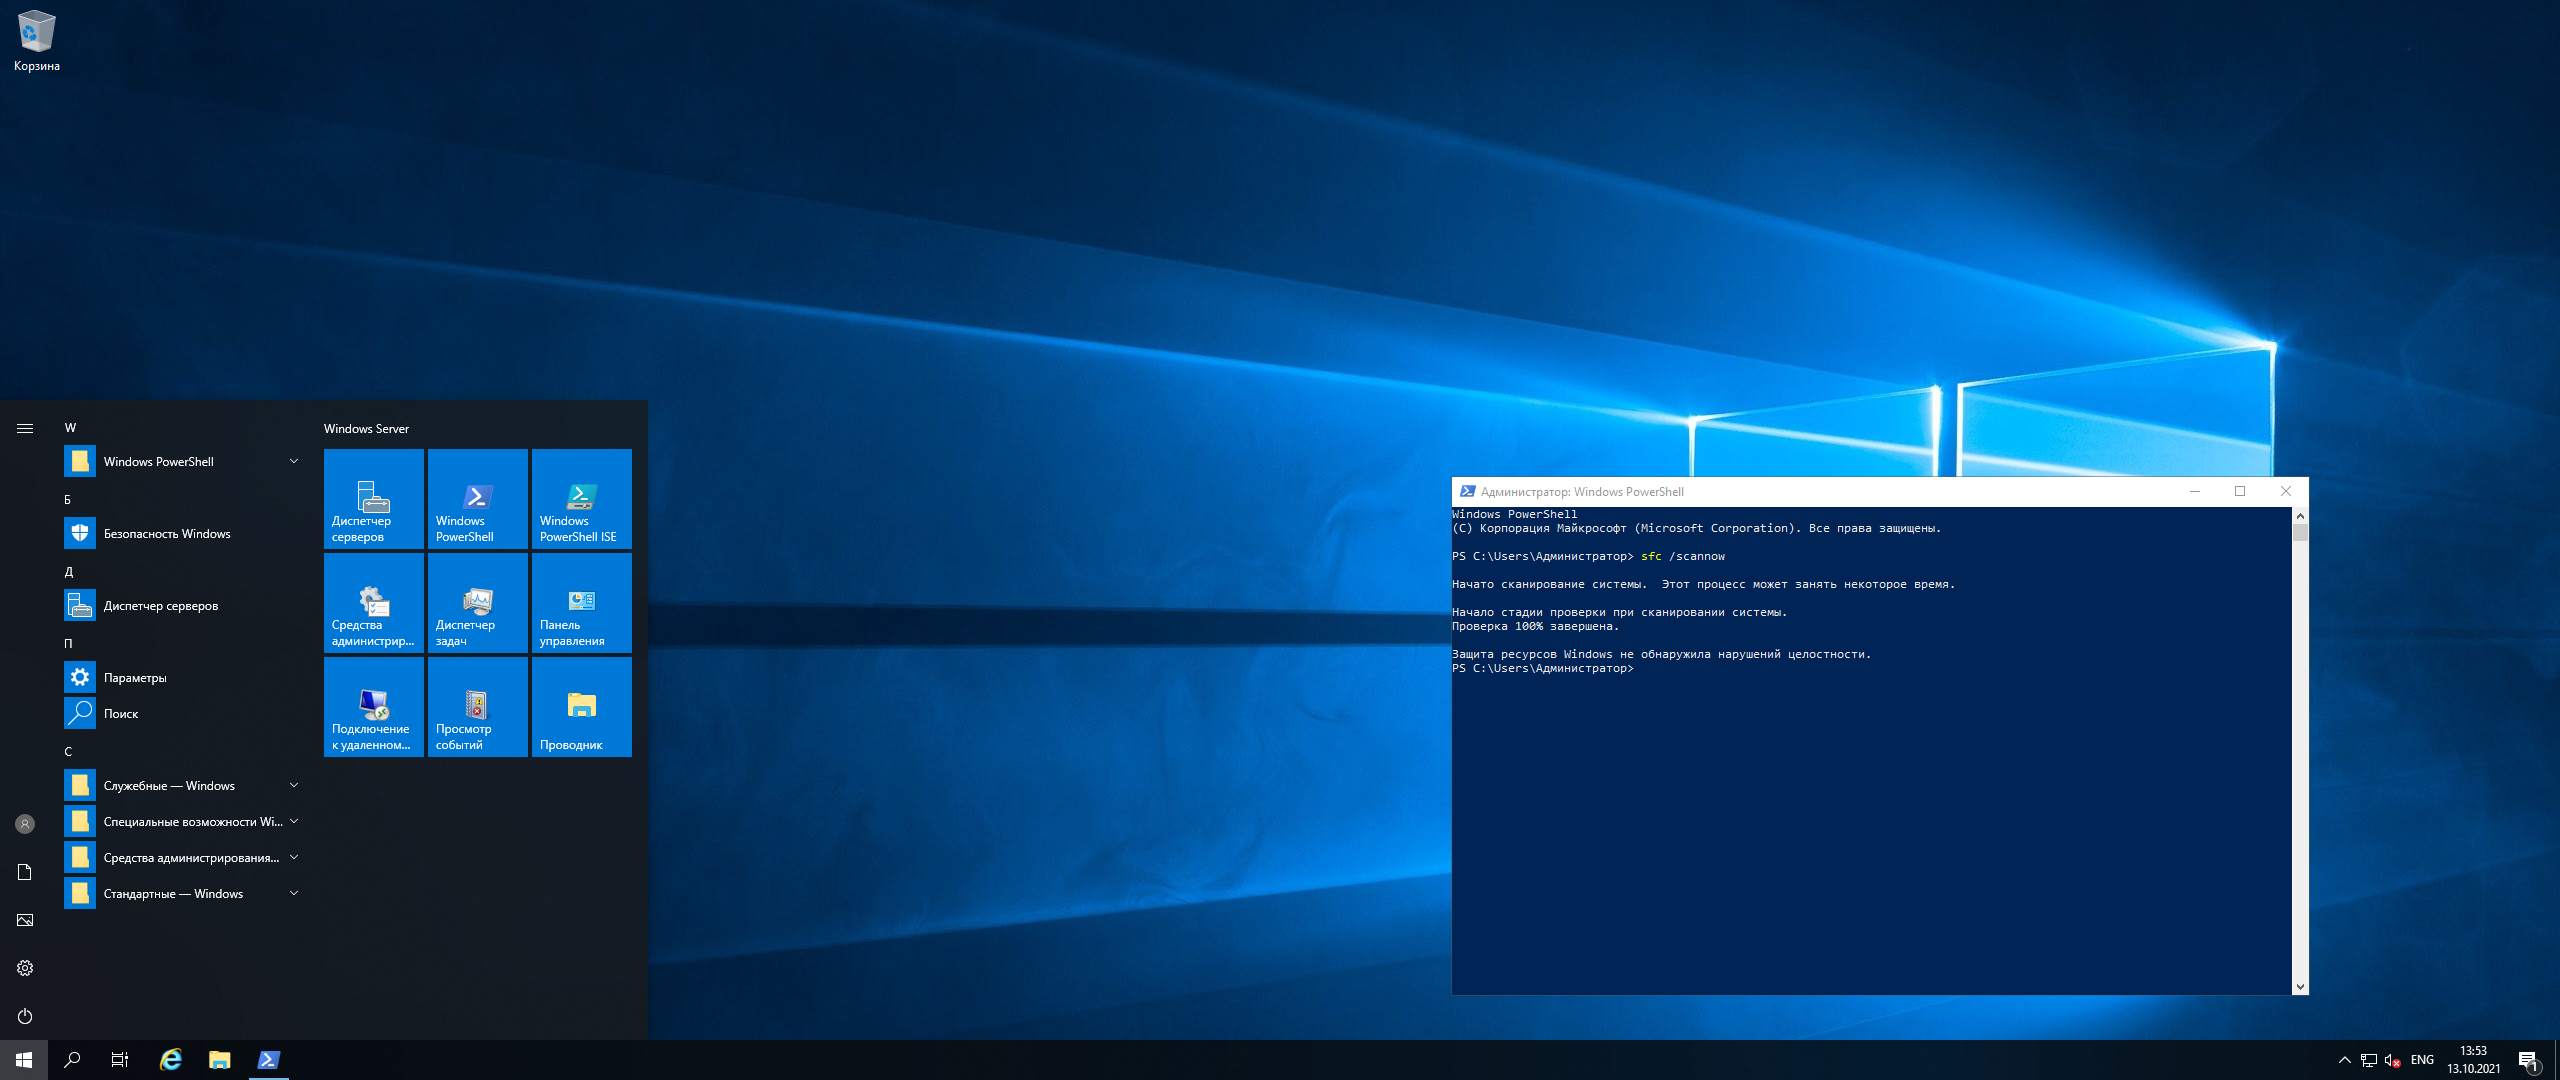Open the Проводник tile

pos(582,706)
